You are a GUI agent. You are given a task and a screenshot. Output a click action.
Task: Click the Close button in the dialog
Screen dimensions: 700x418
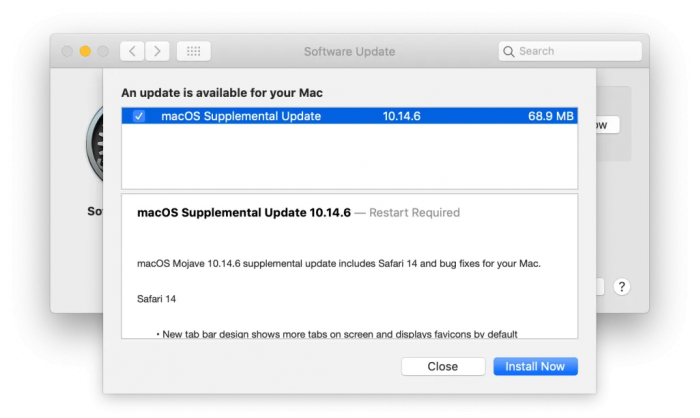click(442, 367)
